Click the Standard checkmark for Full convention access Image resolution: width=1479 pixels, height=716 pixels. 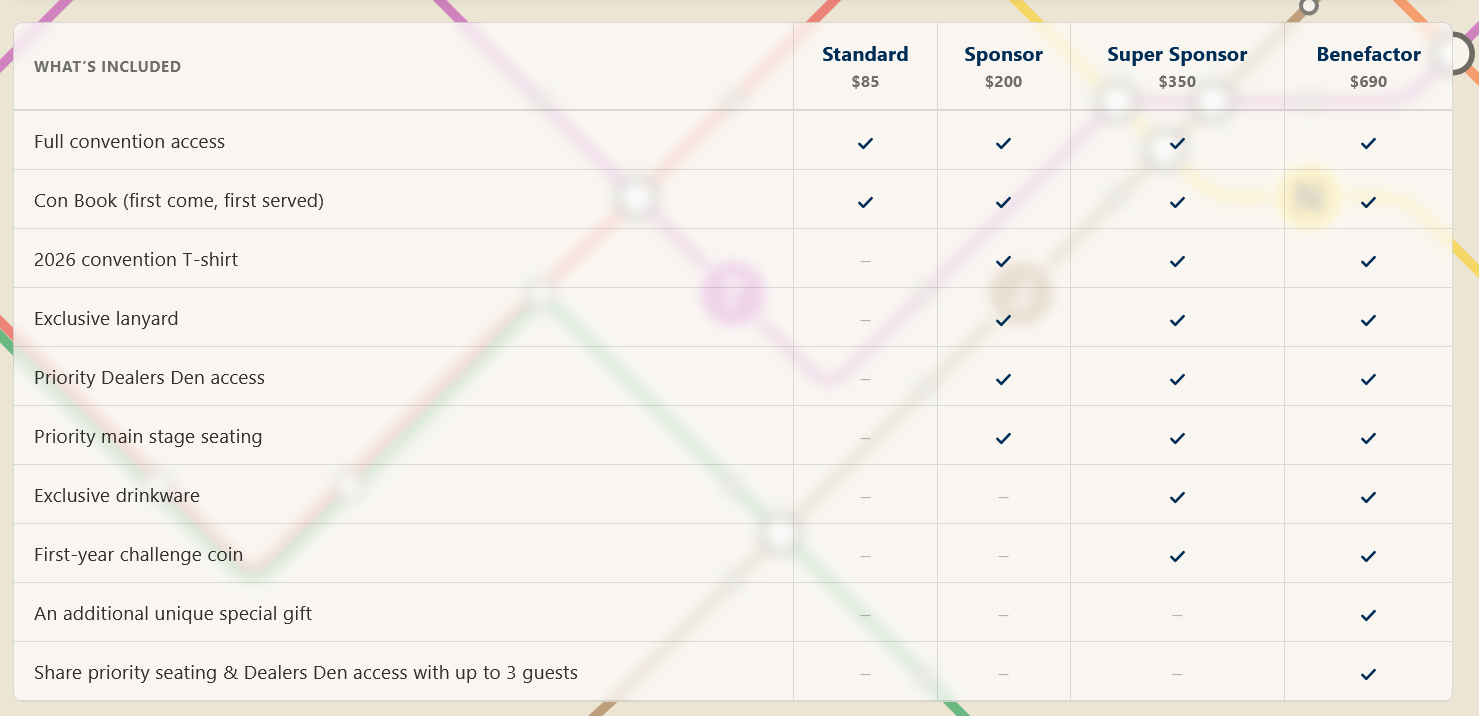(x=865, y=143)
